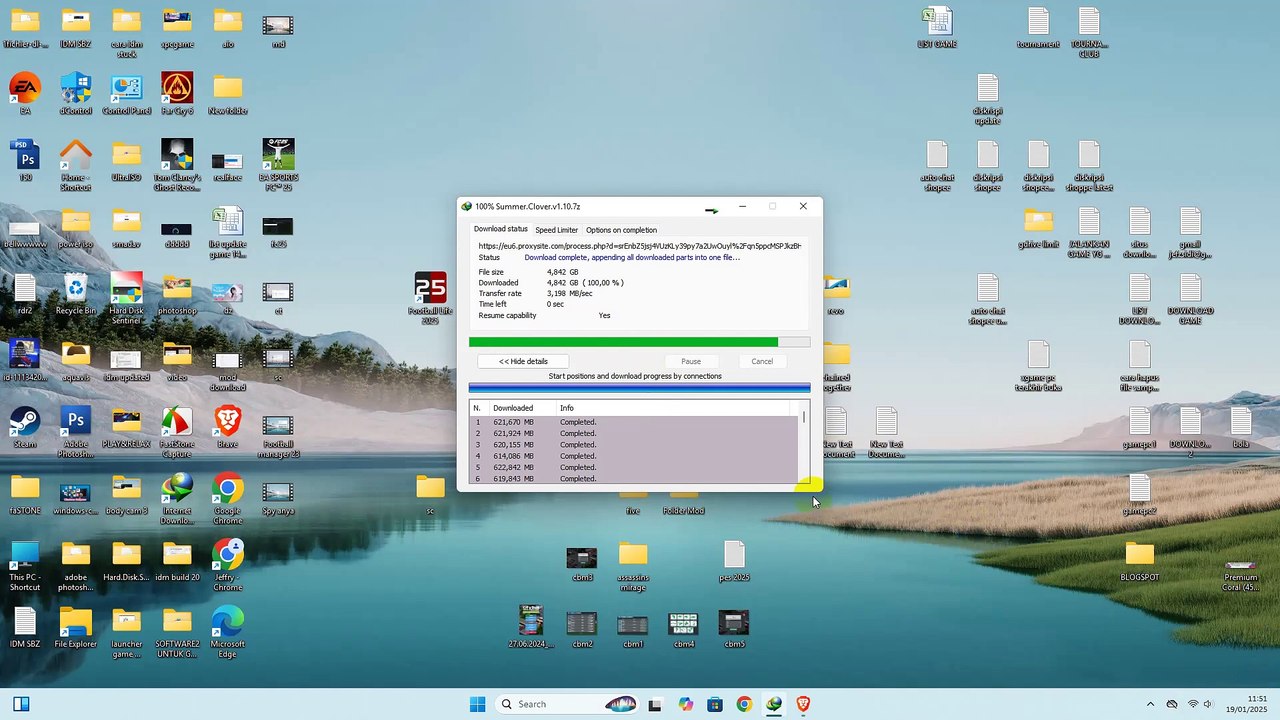Open the UltraISO folder on the desktop

126,160
